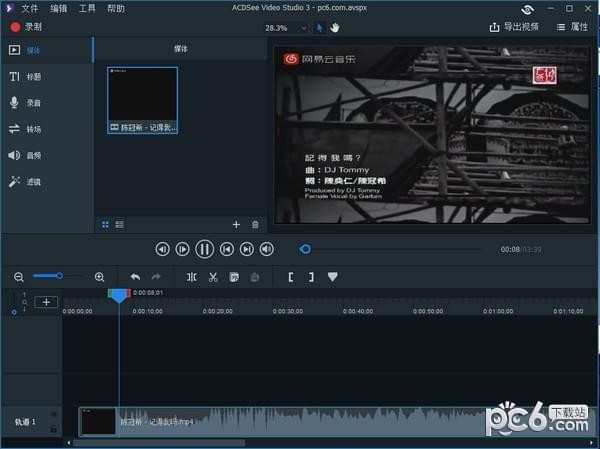Open the 音频 audio sidebar tab
The image size is (600, 449).
pyautogui.click(x=47, y=155)
